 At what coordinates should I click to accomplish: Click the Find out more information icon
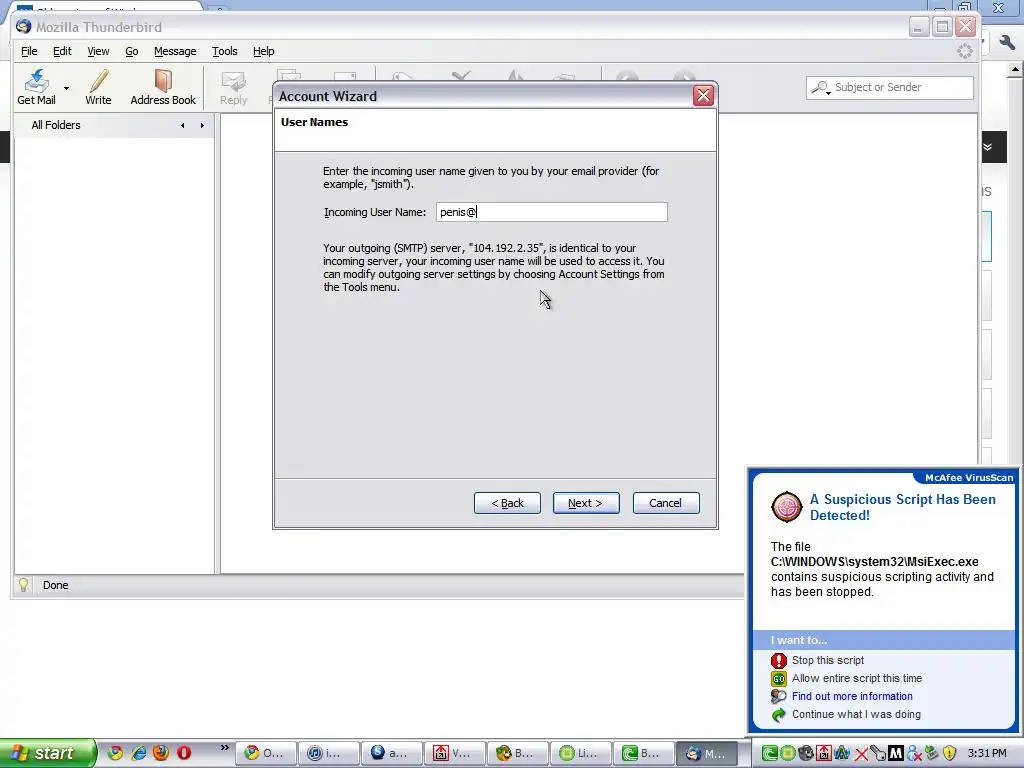778,697
